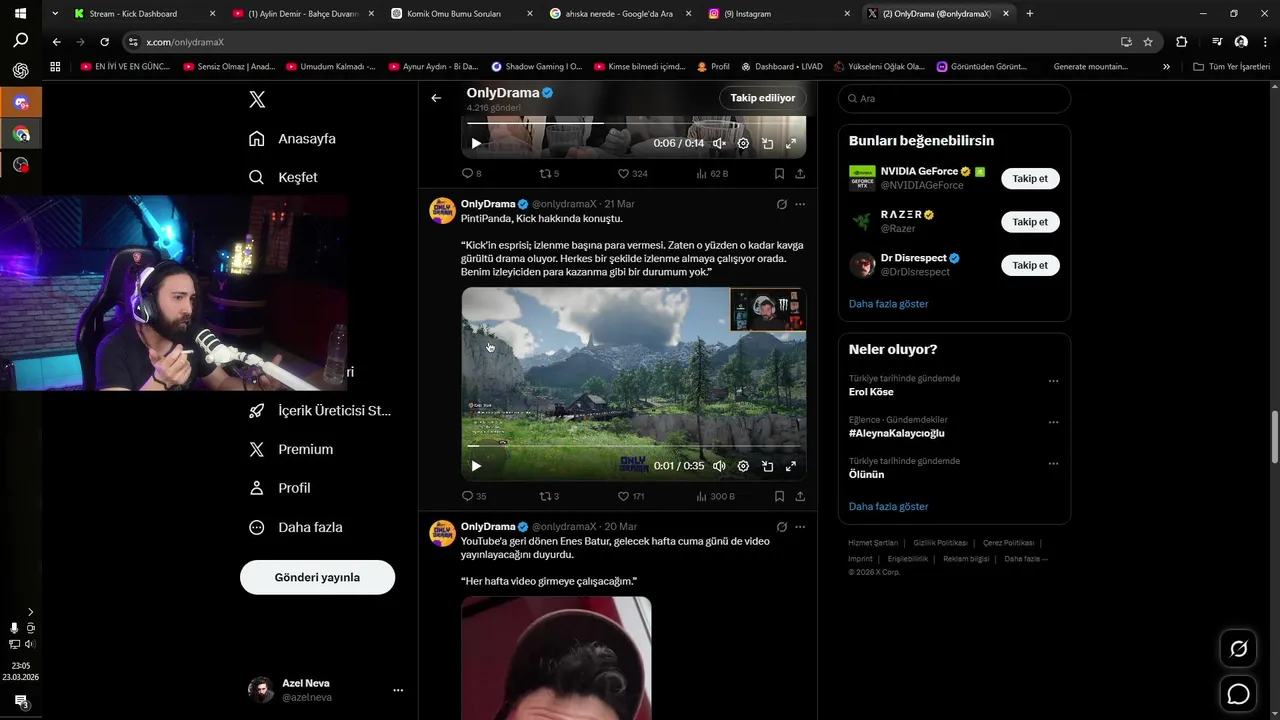Play the PintiPanda video at 0:01

[476, 466]
